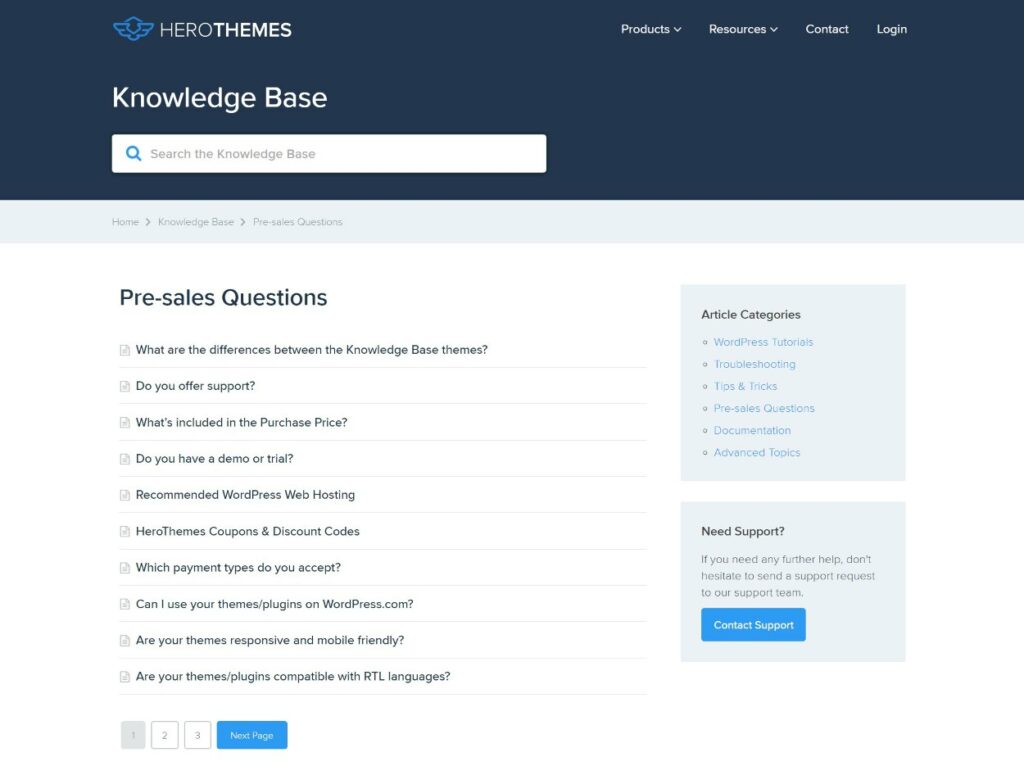Viewport: 1024px width, 766px height.
Task: Click the Knowledge Base search input field
Action: coord(330,152)
